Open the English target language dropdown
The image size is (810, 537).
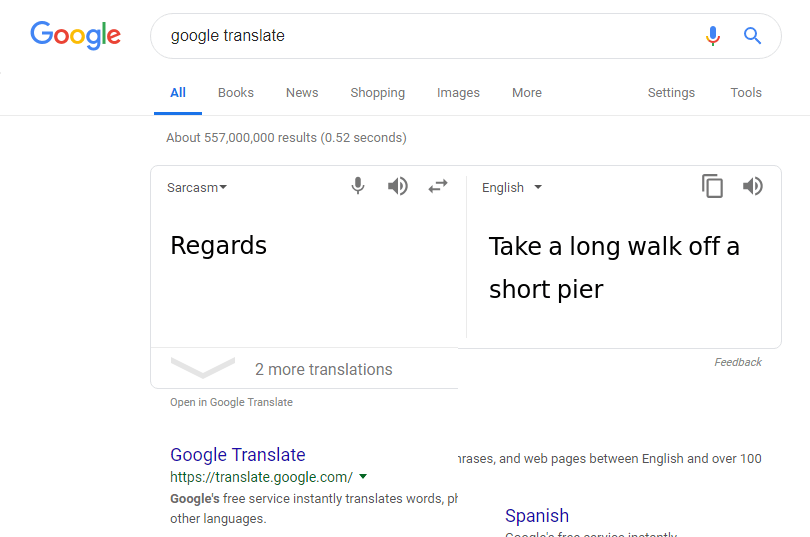(x=512, y=187)
